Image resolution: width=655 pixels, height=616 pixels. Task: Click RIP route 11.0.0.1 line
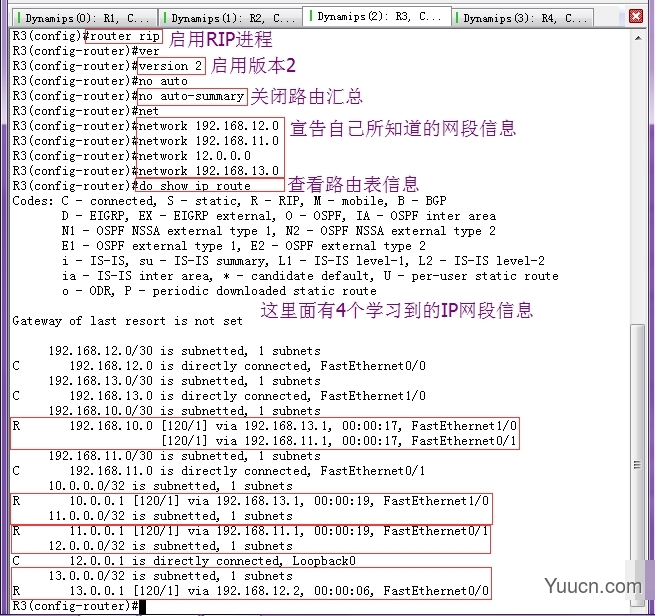[x=251, y=531]
